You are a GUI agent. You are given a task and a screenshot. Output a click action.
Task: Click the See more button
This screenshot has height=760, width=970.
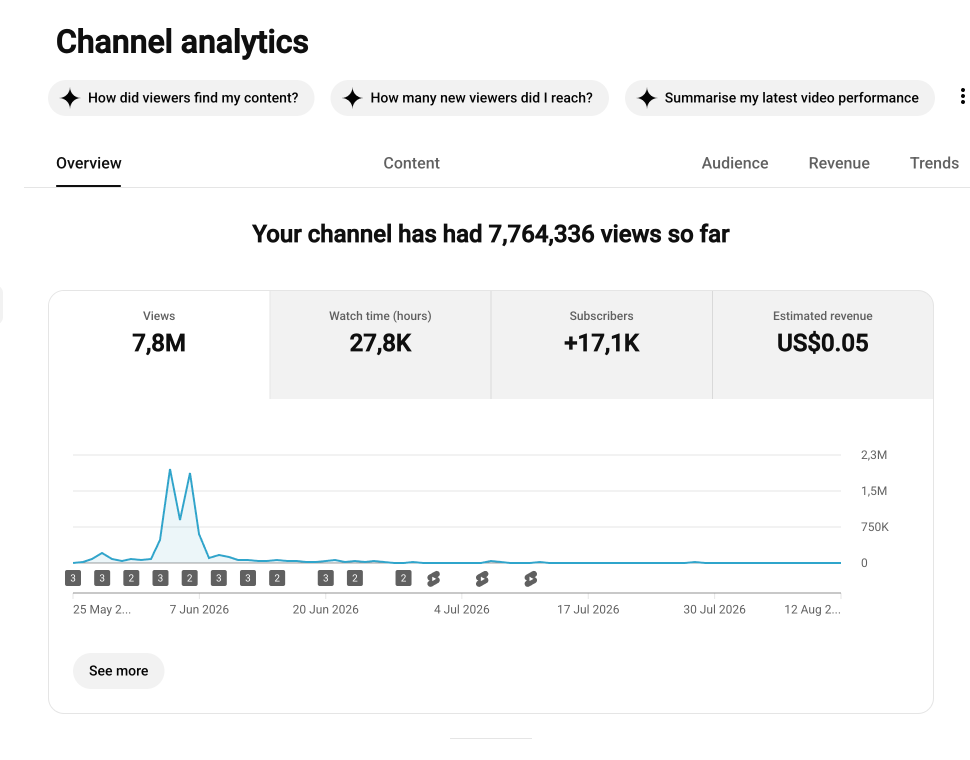click(x=119, y=671)
